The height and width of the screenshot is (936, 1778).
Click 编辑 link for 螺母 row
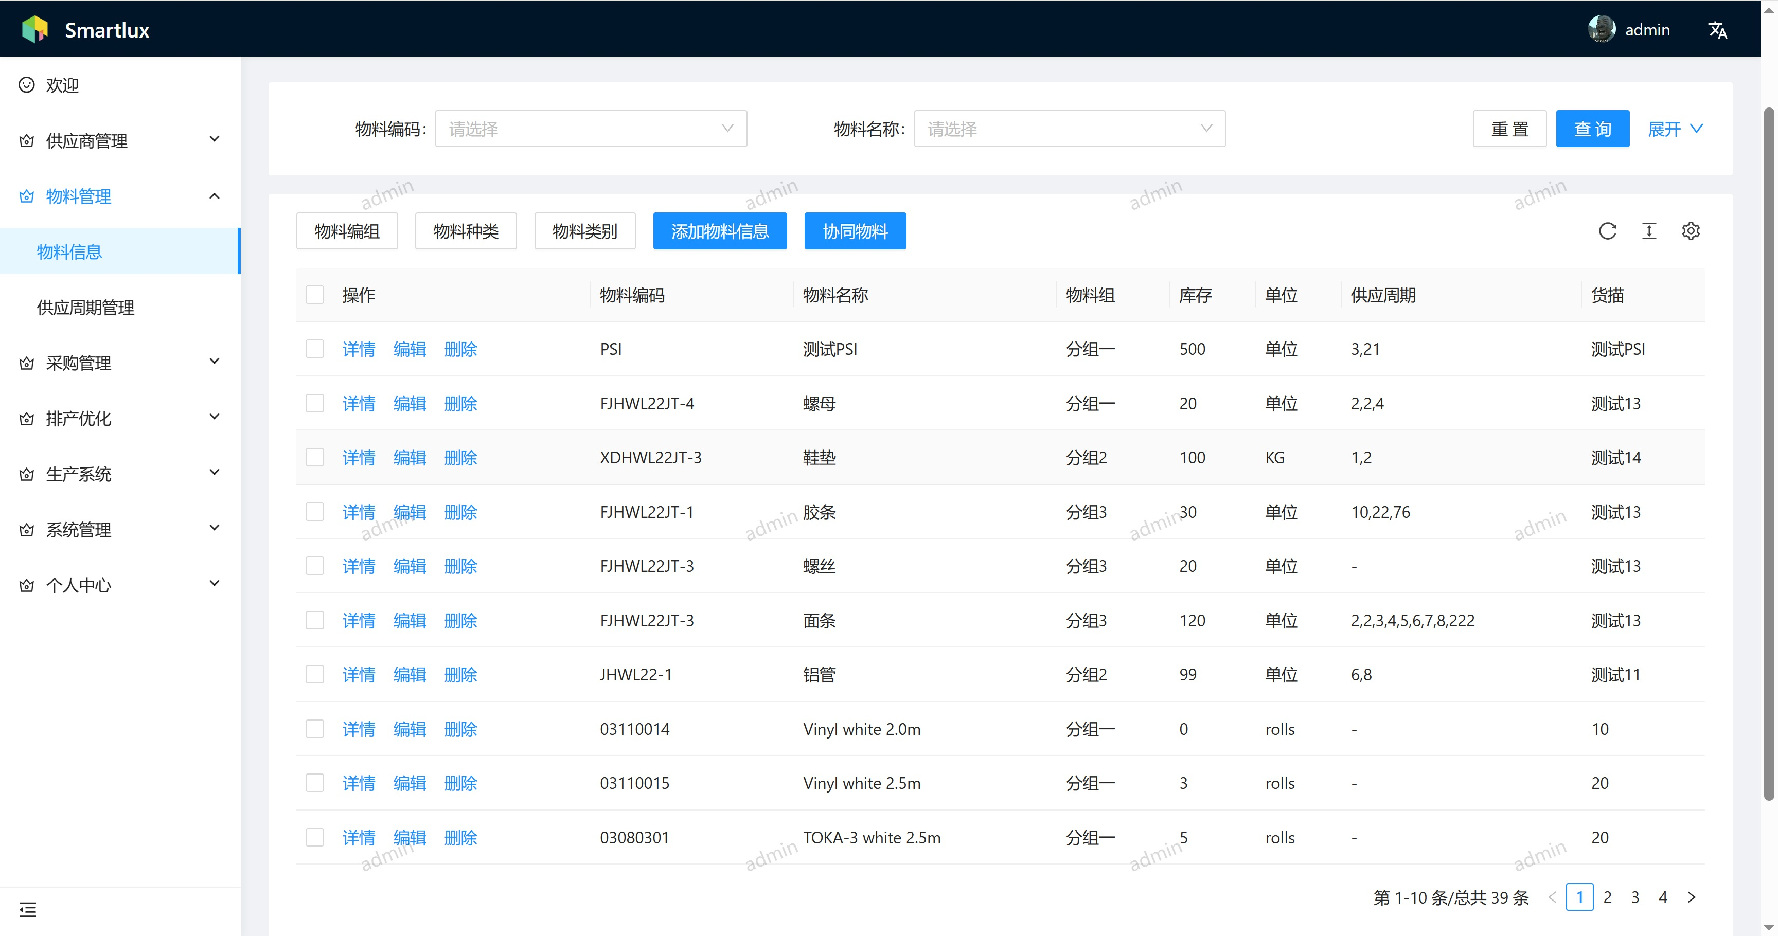410,404
